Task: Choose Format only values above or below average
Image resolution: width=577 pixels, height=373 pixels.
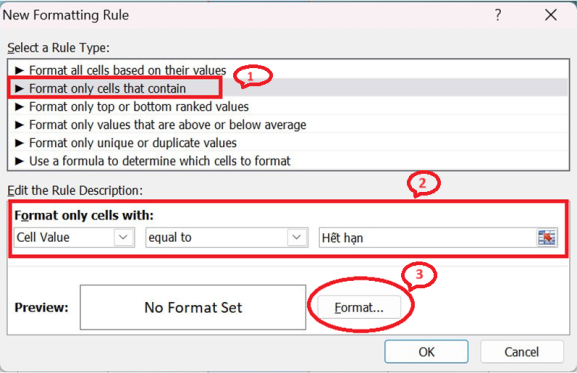Action: pyautogui.click(x=167, y=125)
